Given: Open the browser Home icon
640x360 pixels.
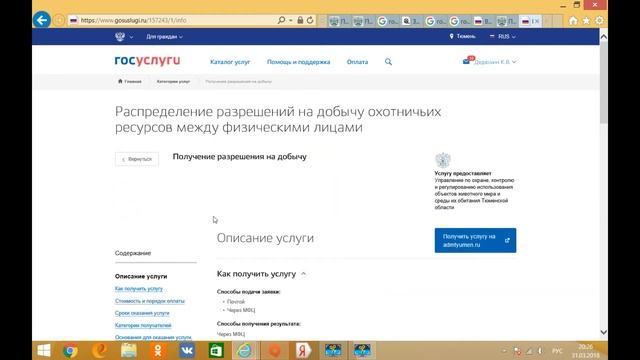Looking at the screenshot, I should [x=573, y=20].
